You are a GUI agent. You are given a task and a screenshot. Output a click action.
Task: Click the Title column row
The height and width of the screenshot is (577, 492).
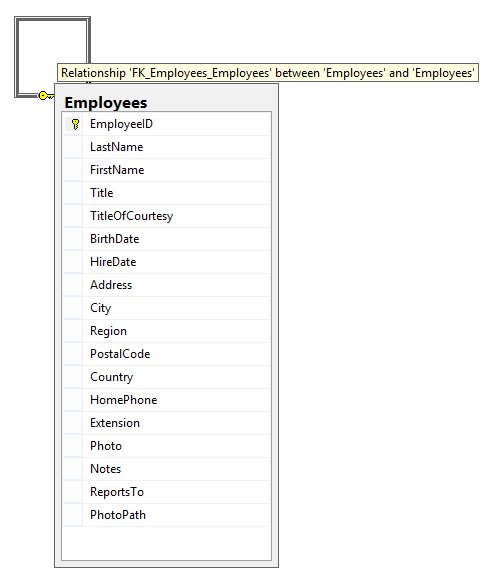pos(167,193)
